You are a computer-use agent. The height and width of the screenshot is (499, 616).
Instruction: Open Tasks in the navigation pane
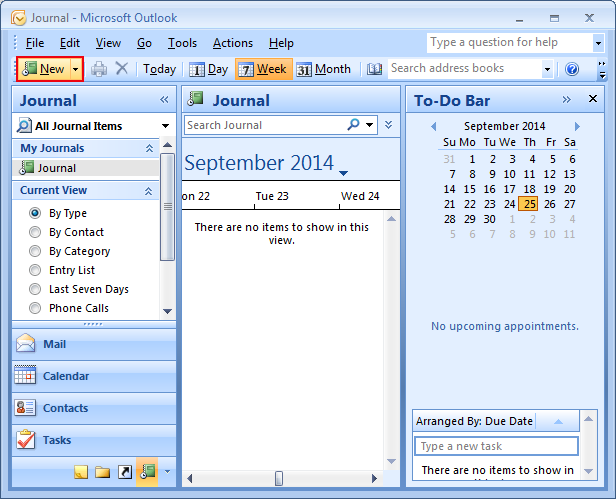[94, 440]
